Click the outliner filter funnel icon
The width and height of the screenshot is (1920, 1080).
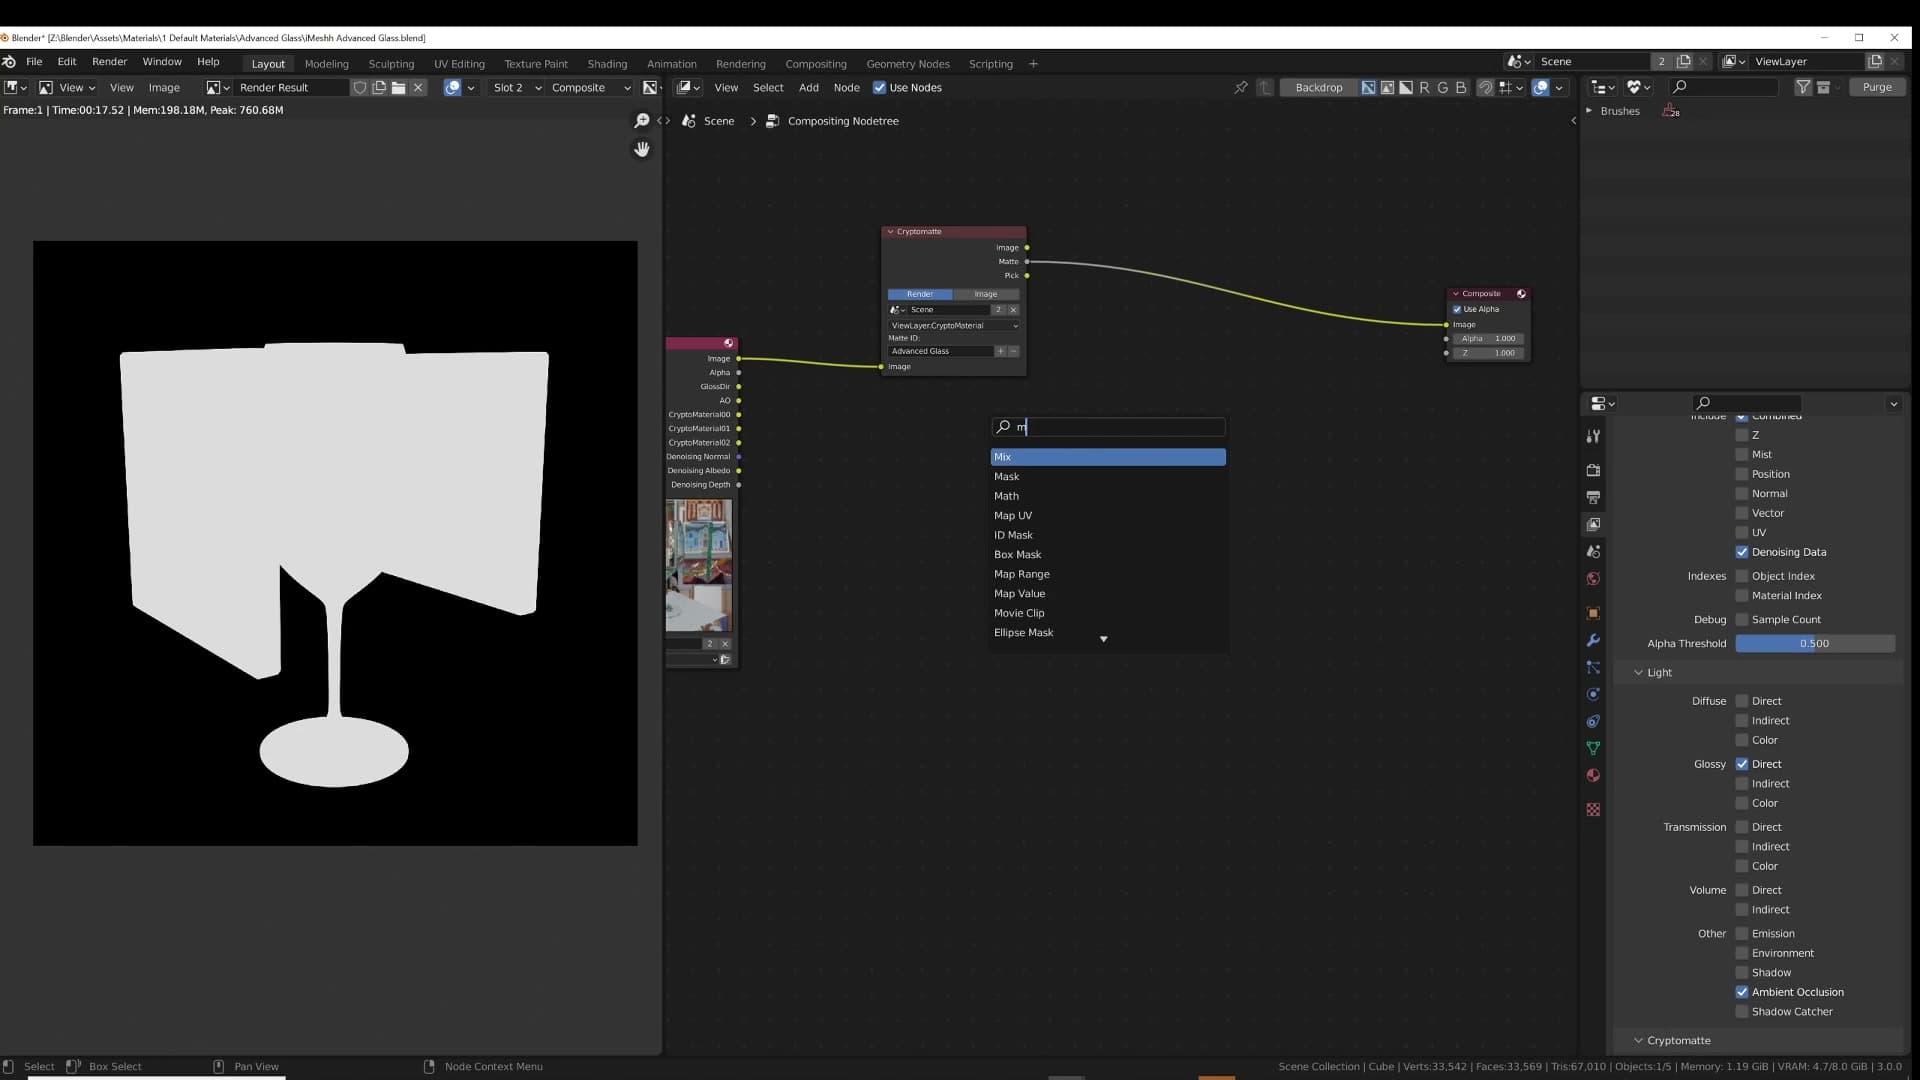point(1803,88)
